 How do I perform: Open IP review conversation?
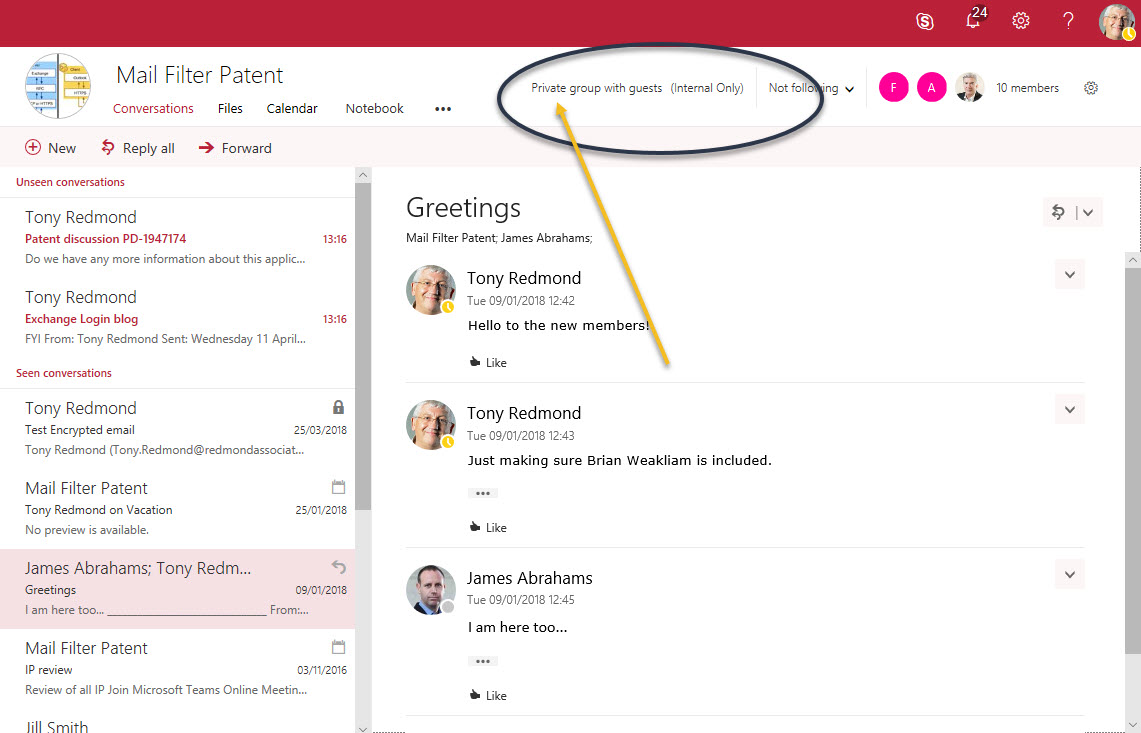pos(178,669)
